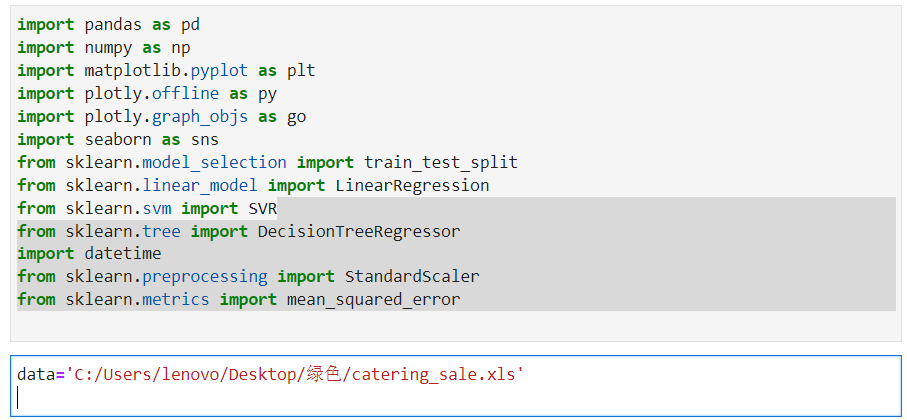The width and height of the screenshot is (907, 420).
Task: Click 'mean_squared_error' function name
Action: coord(374,300)
